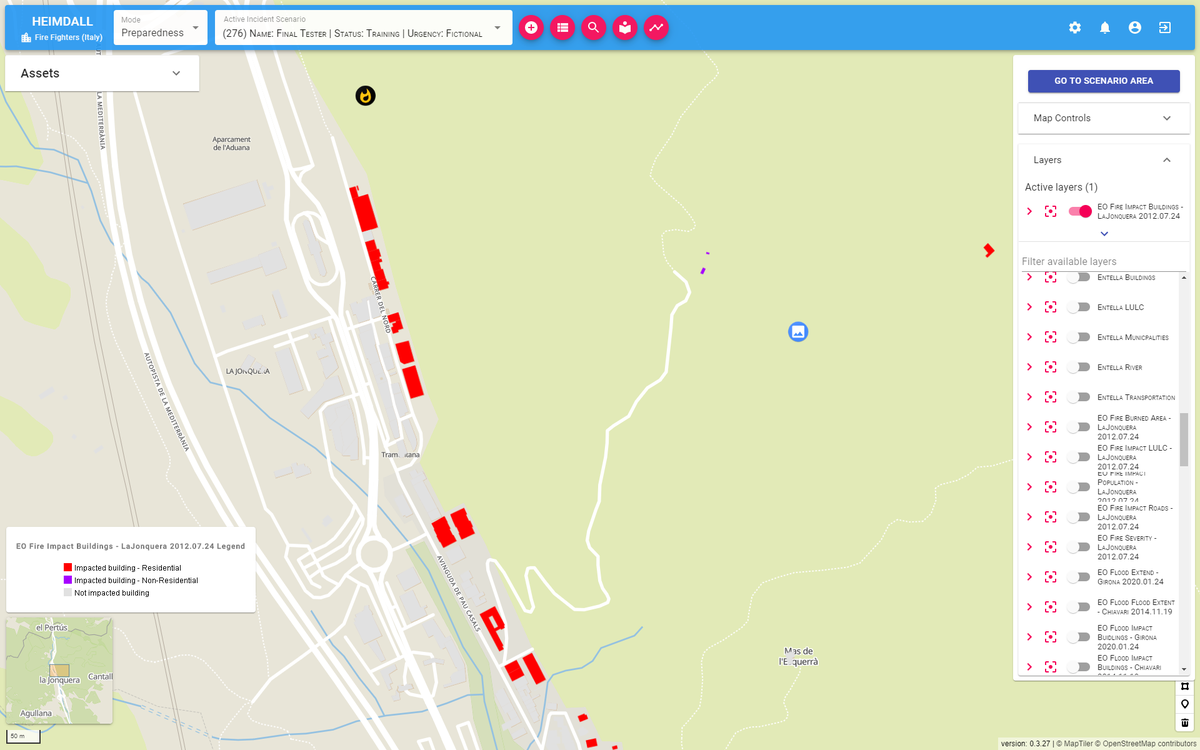Screen dimensions: 1200x750
Task: Enable Entella River layer
Action: coord(1078,367)
